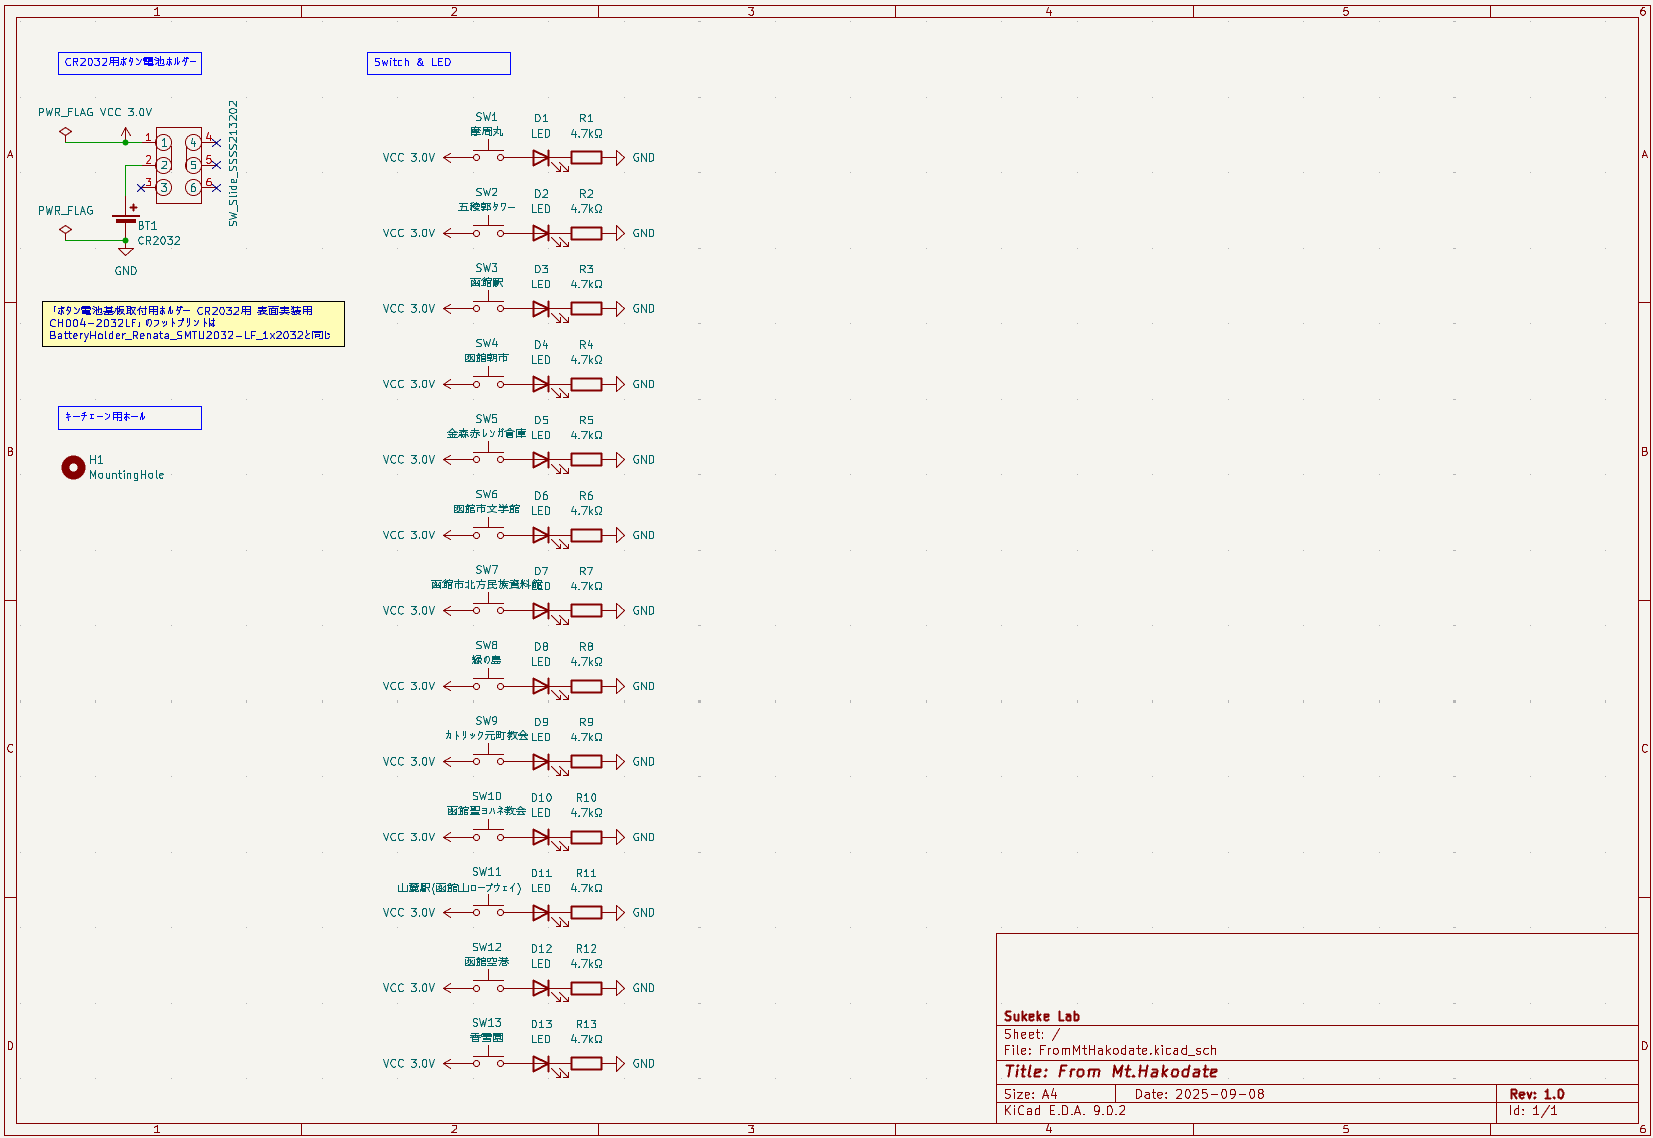The height and width of the screenshot is (1138, 1653).
Task: Select the yellow CH004-2032LF footprint note
Action: click(x=194, y=323)
